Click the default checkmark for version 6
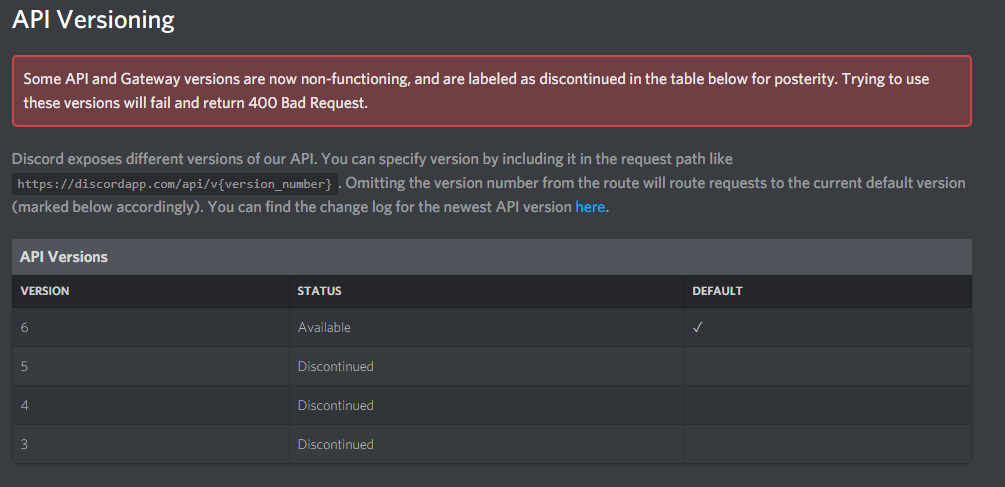Screen dimensions: 1005x487 [697, 327]
